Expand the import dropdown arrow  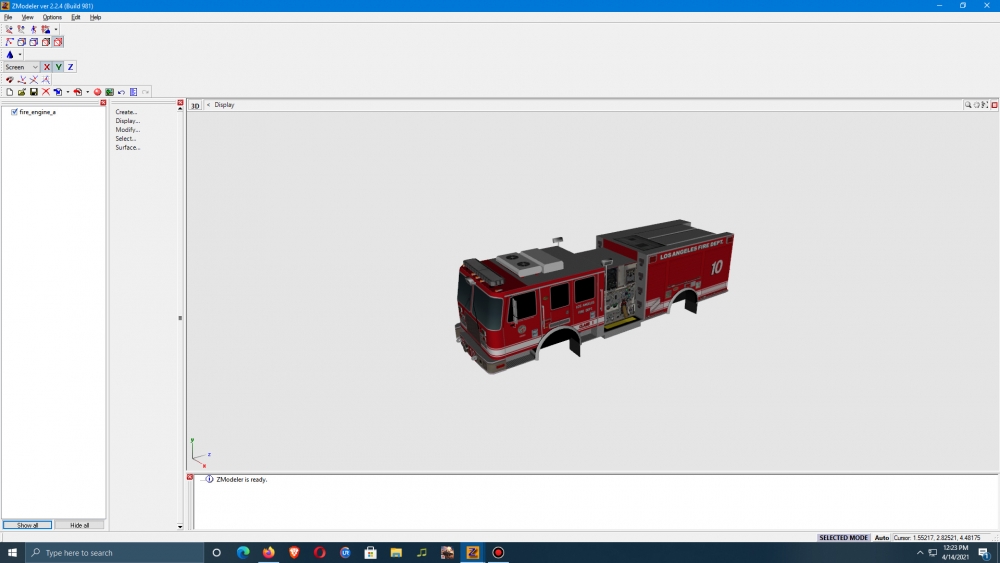click(68, 92)
